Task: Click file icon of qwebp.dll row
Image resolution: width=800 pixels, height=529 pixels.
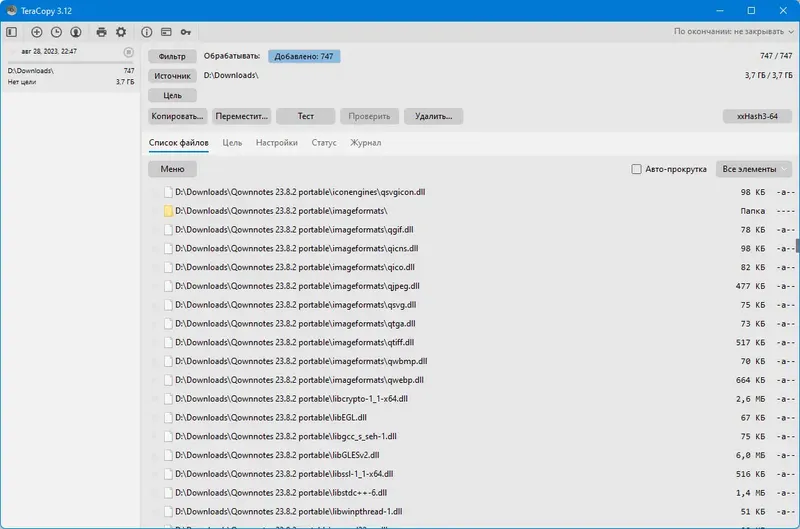Action: 168,380
